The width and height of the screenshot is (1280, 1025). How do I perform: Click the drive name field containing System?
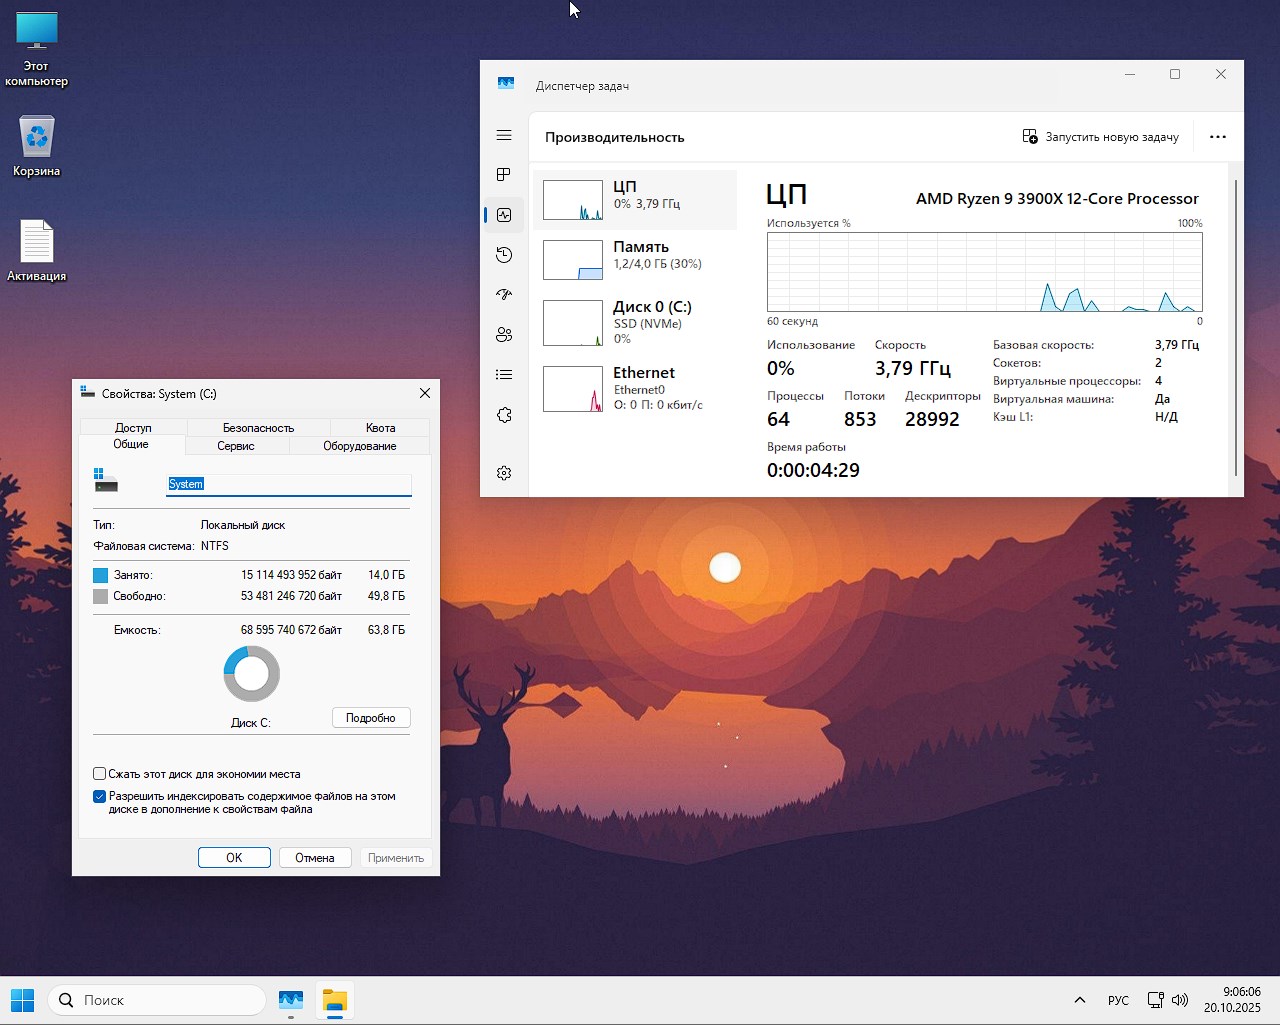click(x=289, y=484)
